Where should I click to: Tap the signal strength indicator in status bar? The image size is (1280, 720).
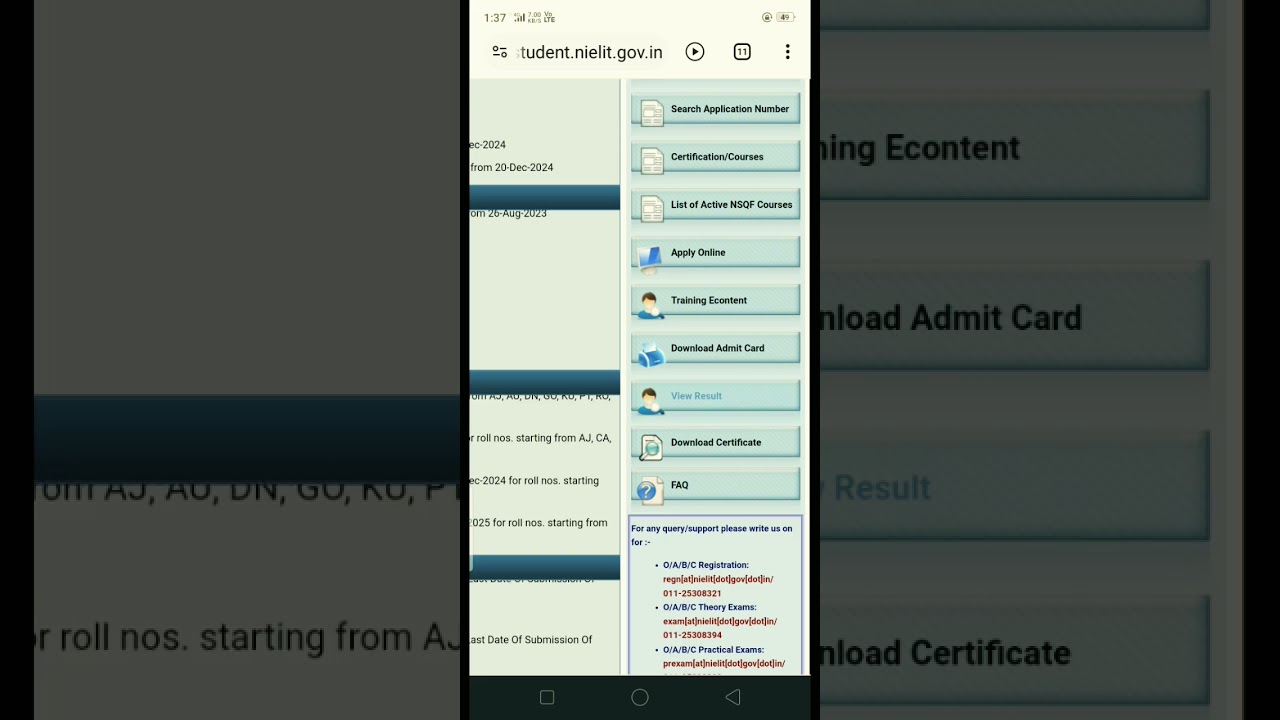pos(519,18)
